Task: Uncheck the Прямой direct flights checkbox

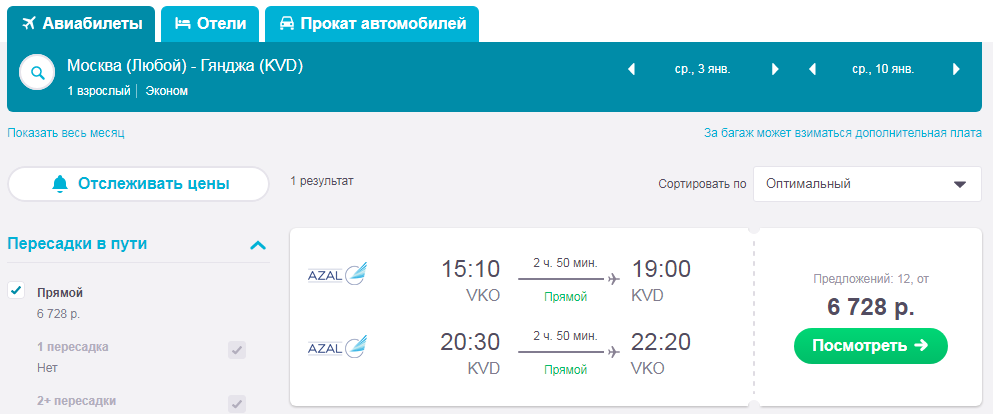Action: point(16,291)
